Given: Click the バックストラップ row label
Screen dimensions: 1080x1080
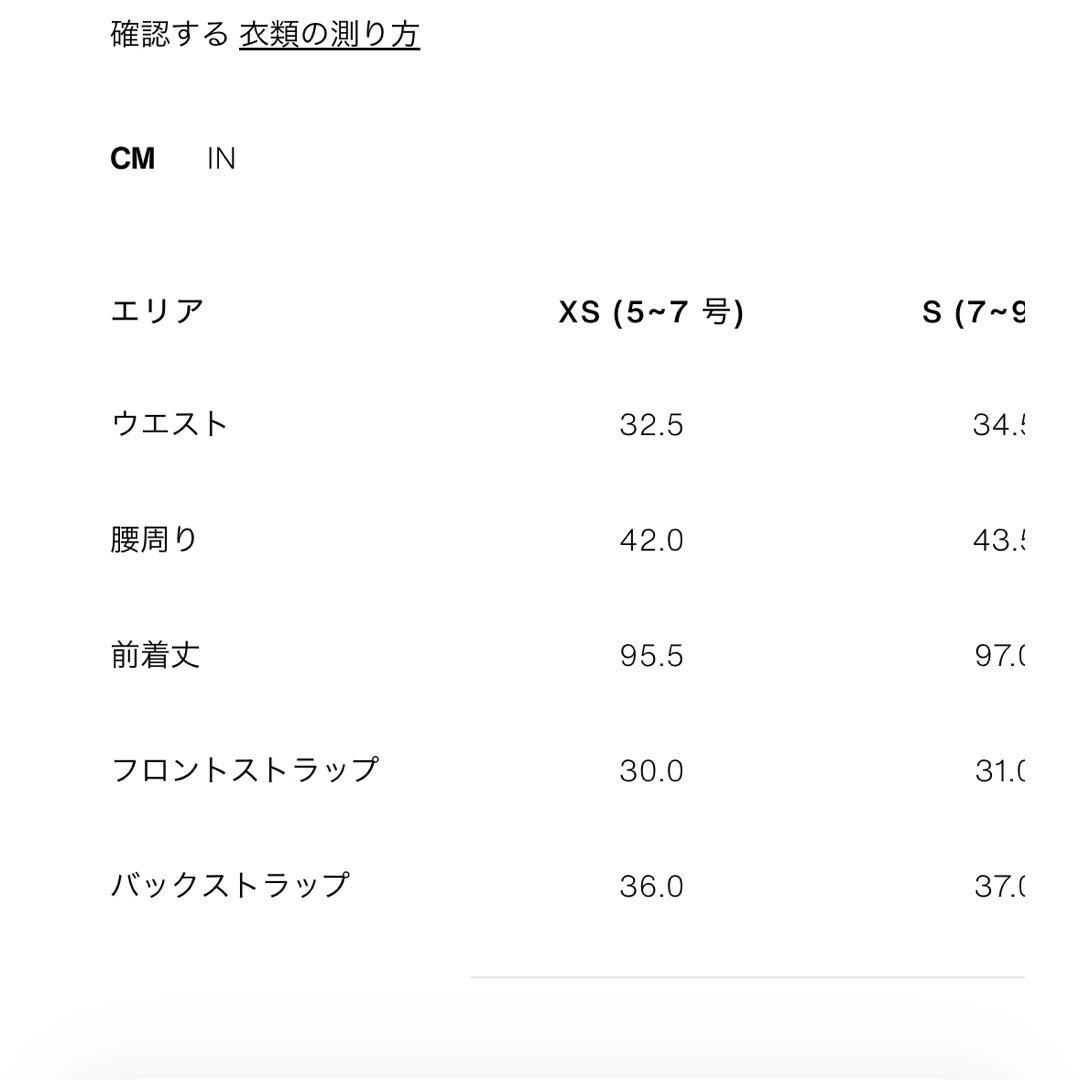Looking at the screenshot, I should click(x=230, y=885).
